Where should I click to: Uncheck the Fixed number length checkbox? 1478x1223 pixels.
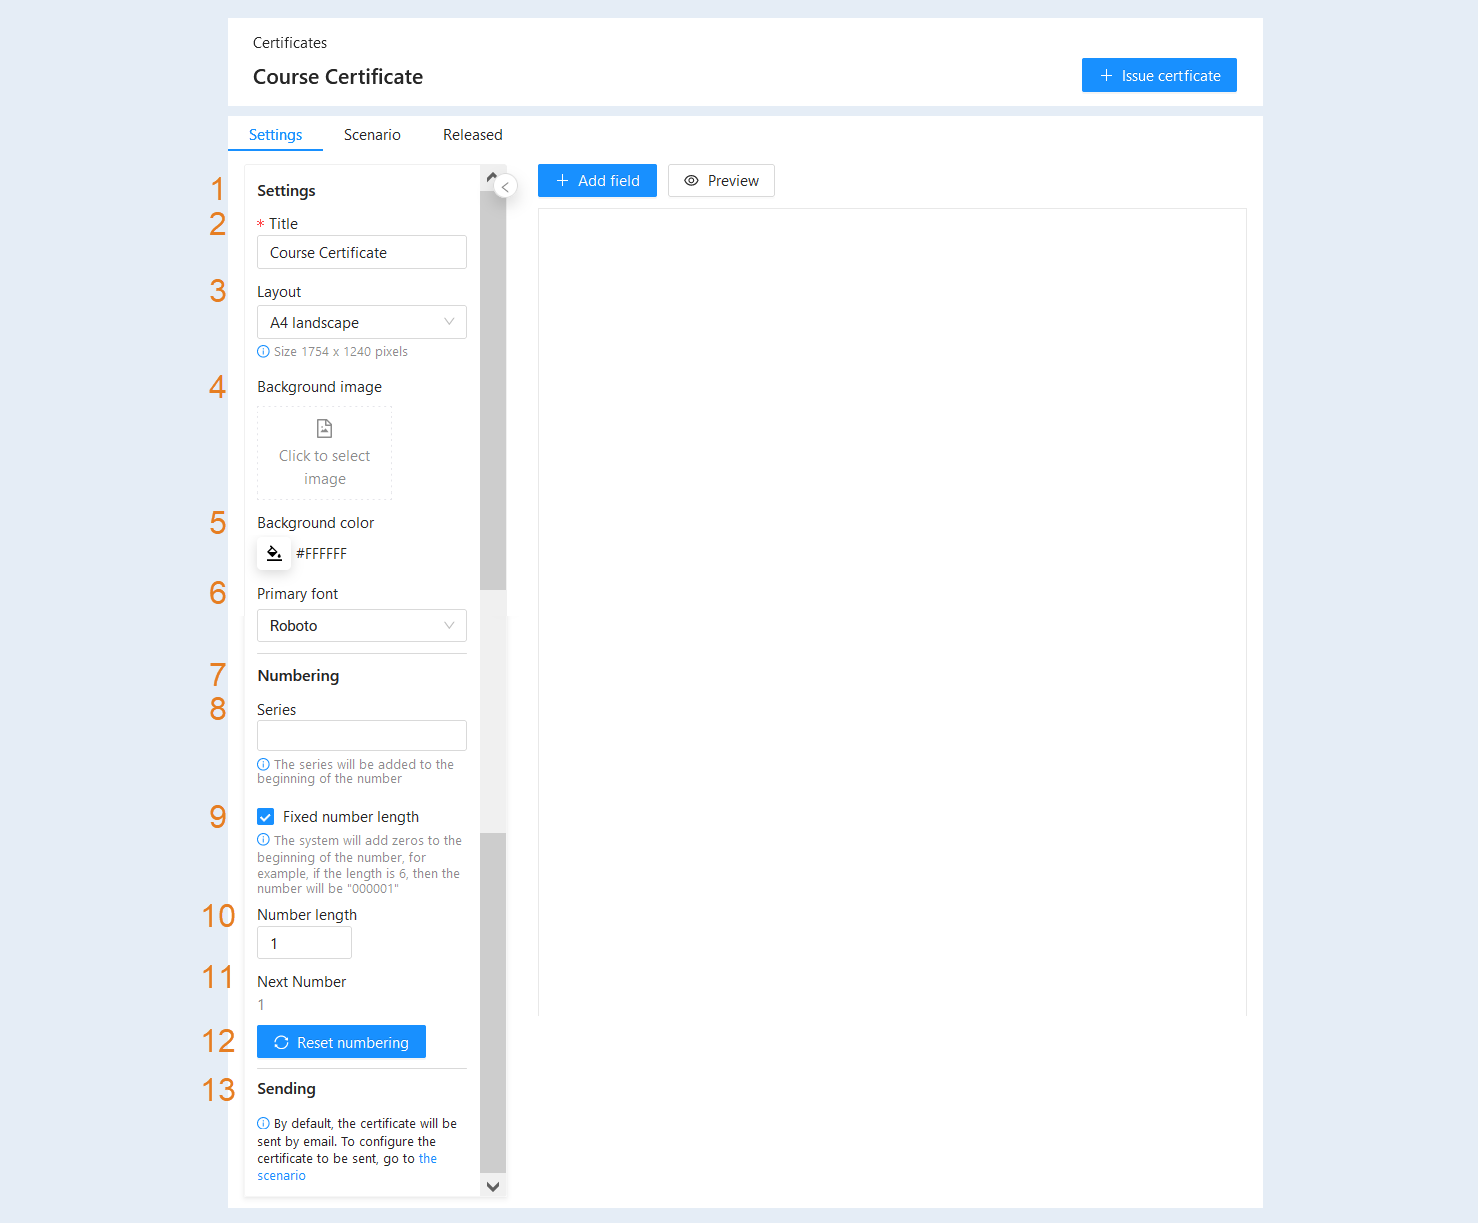[x=266, y=816]
